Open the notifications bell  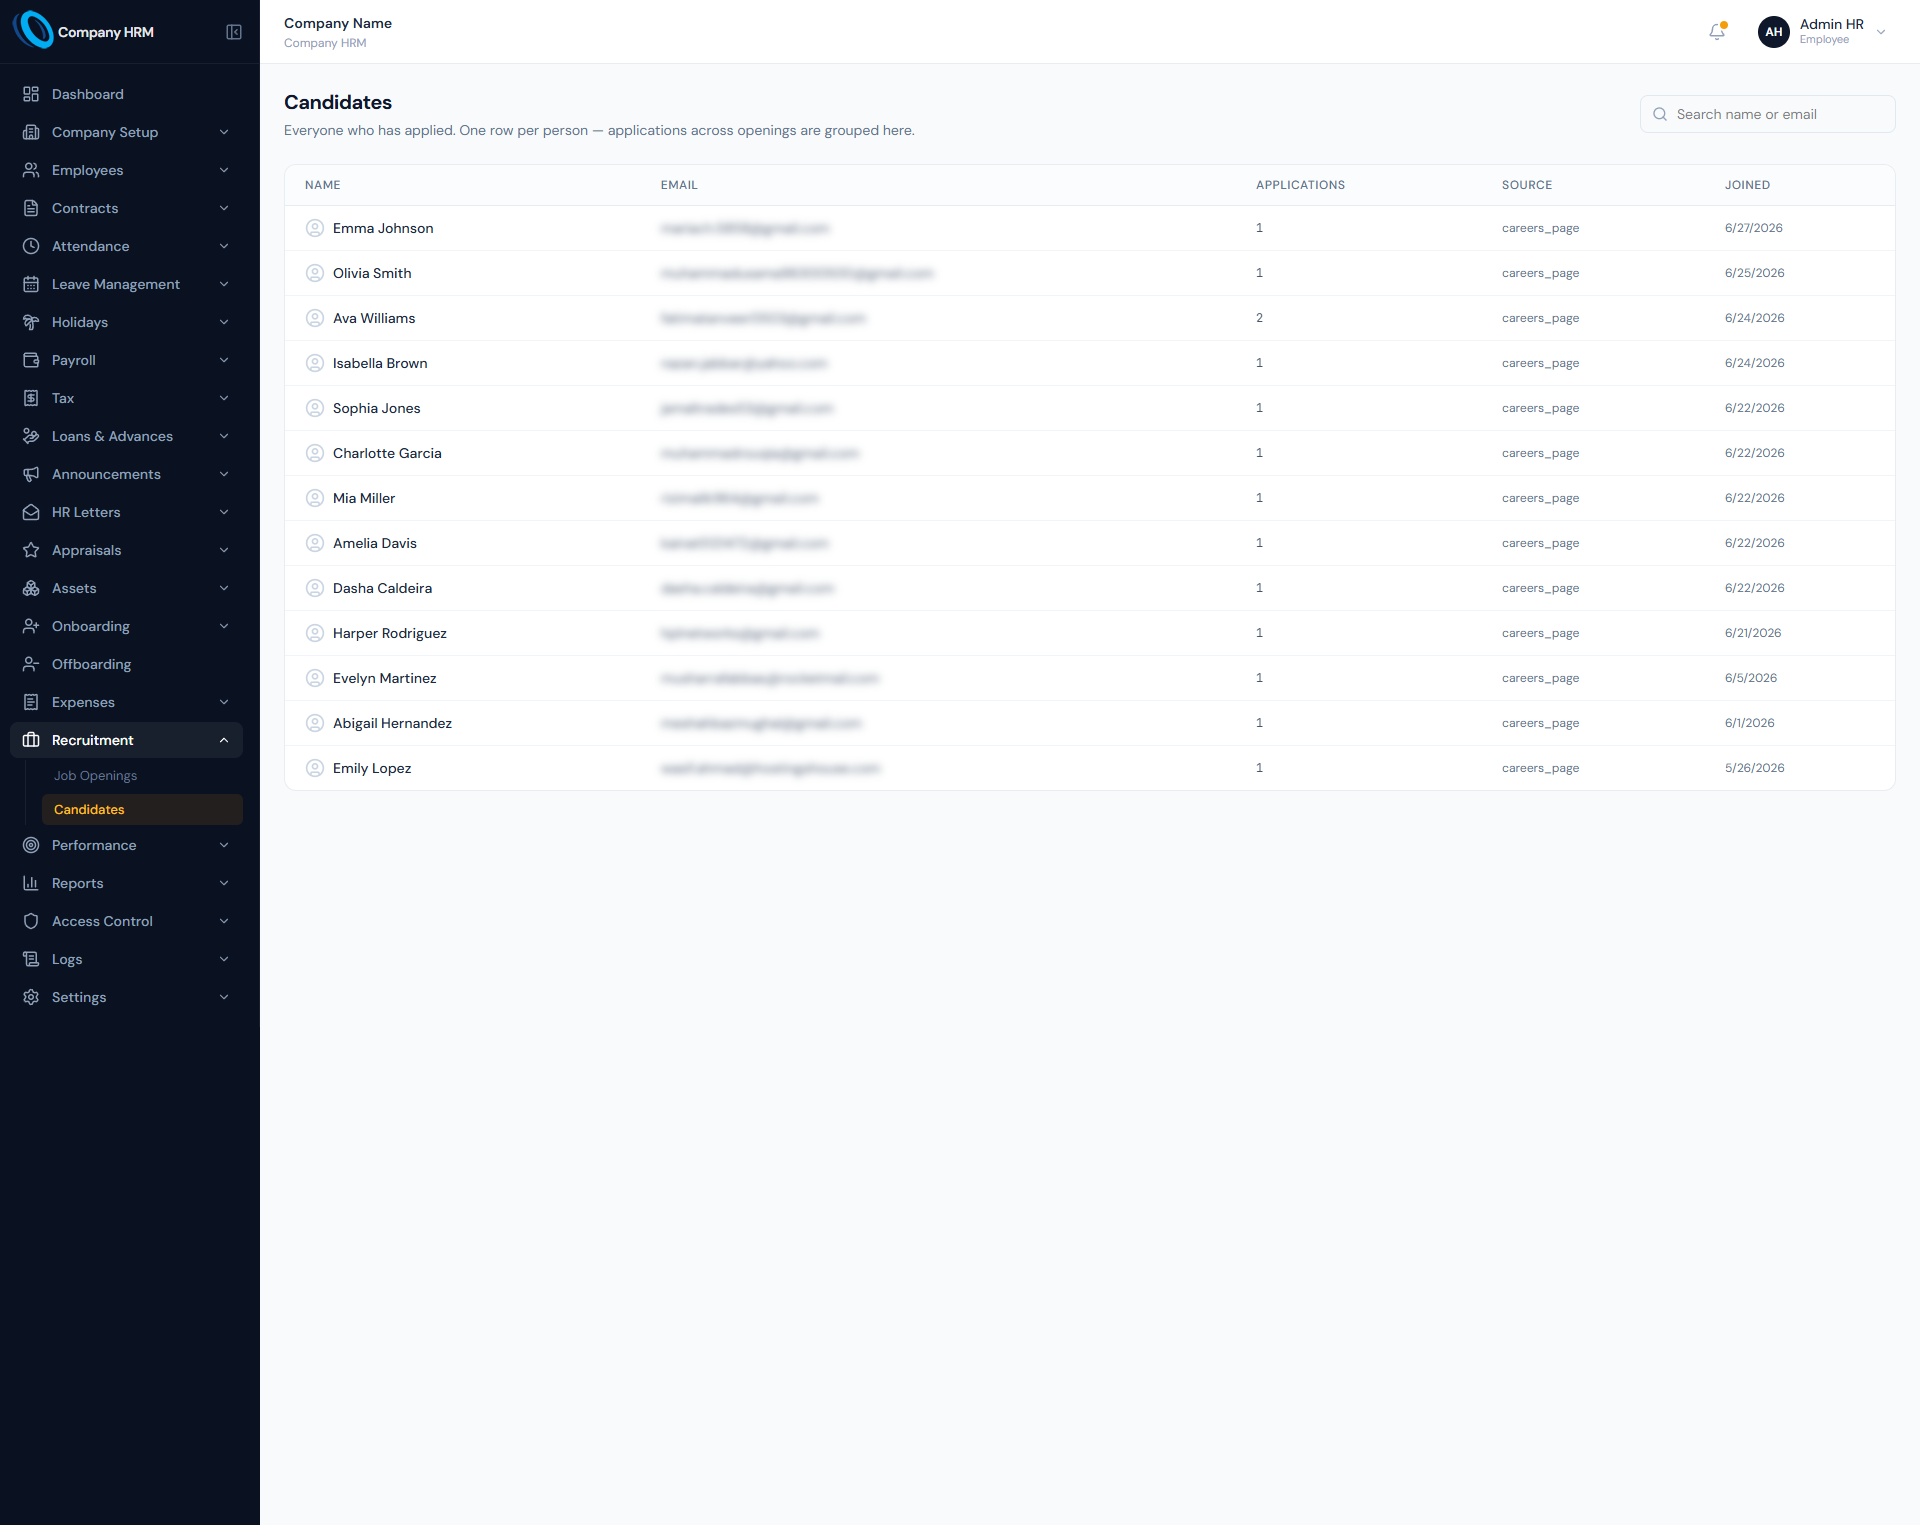click(x=1717, y=32)
